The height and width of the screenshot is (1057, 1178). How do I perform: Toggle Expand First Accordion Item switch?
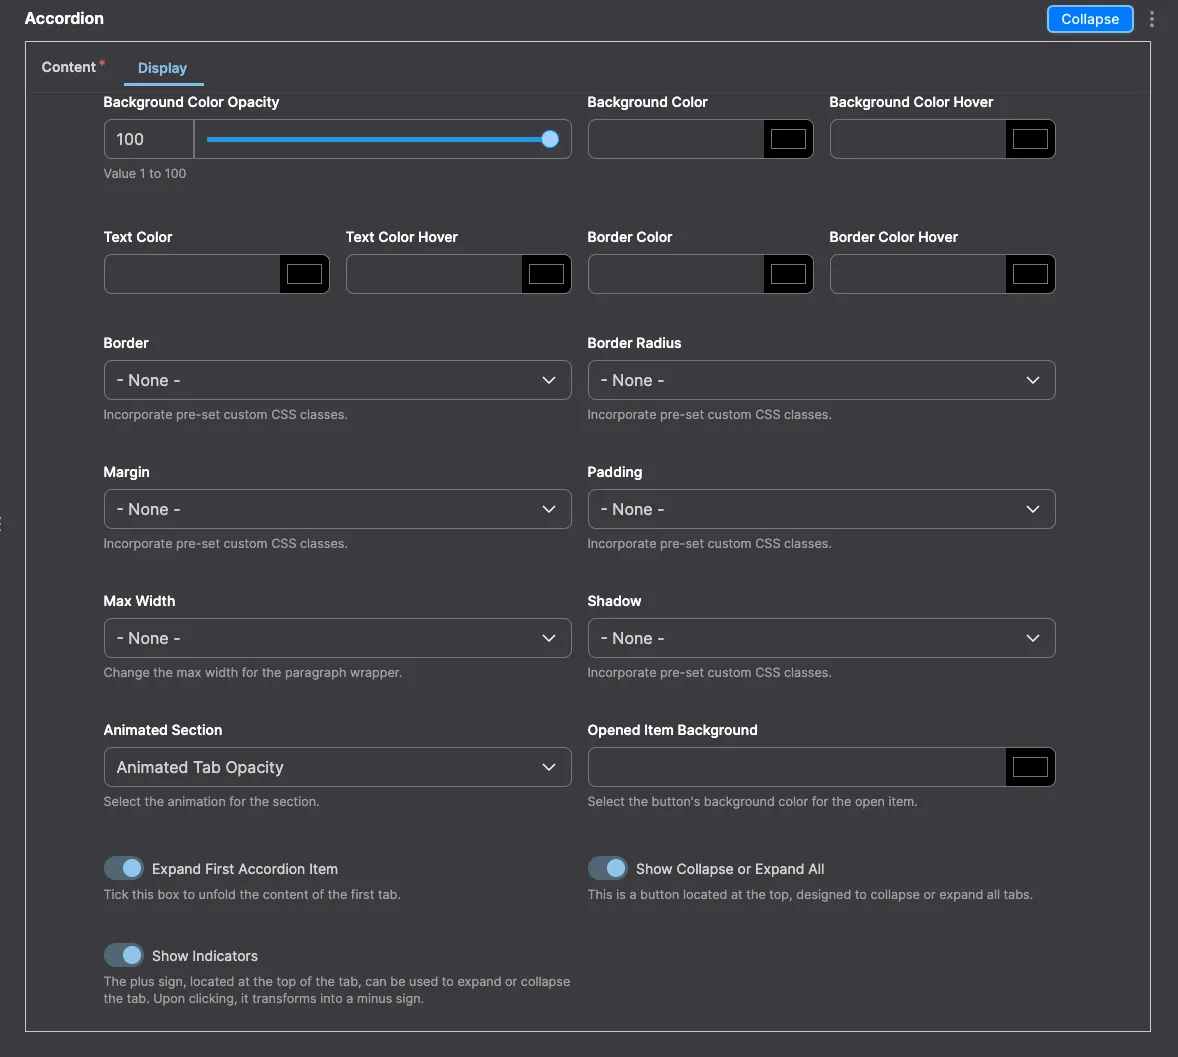click(x=124, y=868)
